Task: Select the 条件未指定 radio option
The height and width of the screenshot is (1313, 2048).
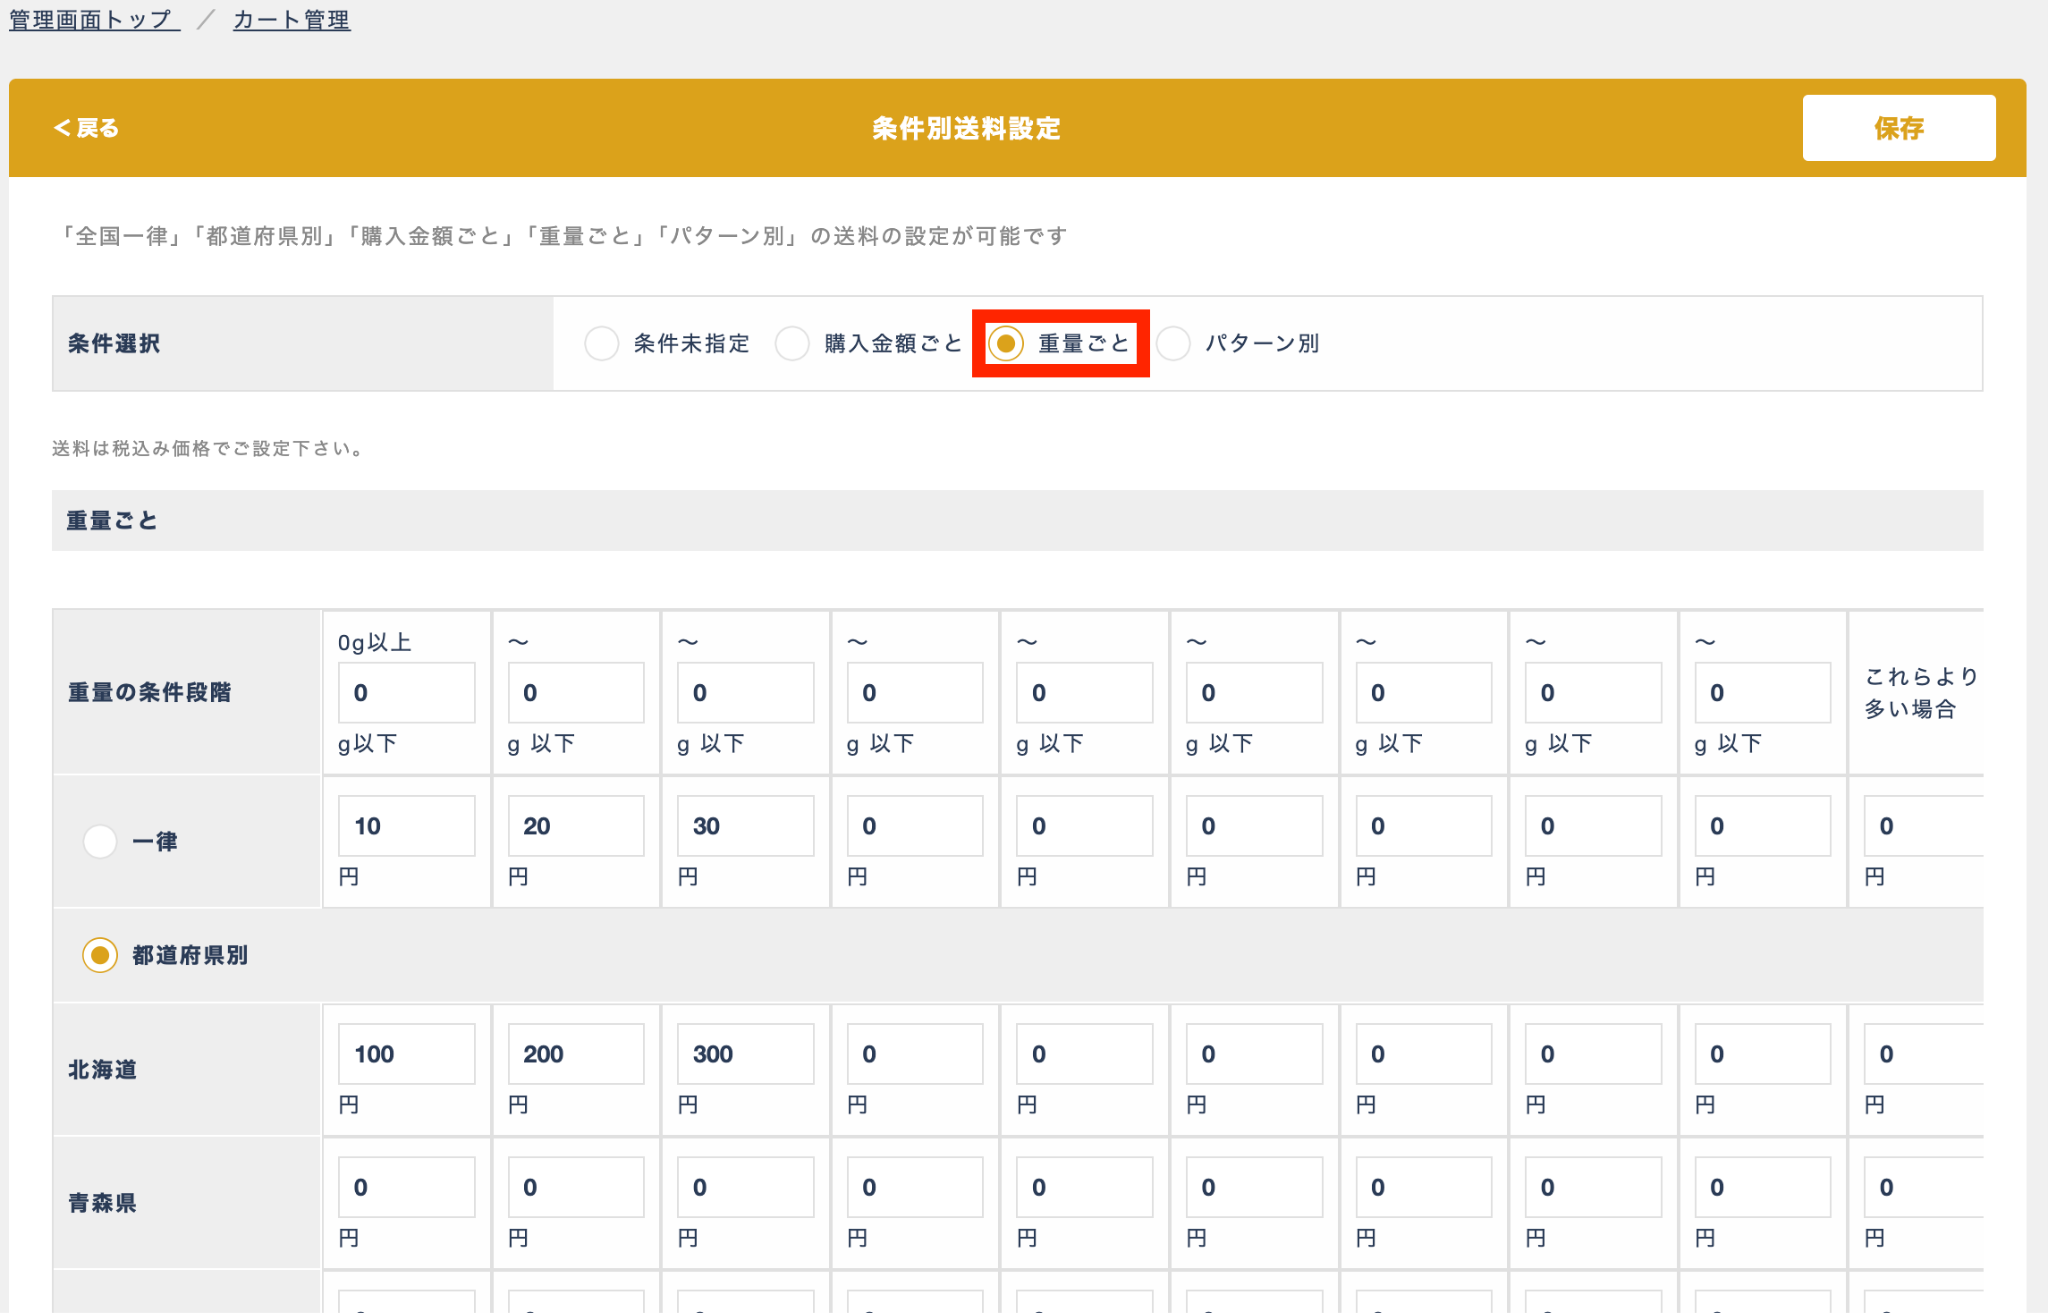Action: tap(602, 344)
